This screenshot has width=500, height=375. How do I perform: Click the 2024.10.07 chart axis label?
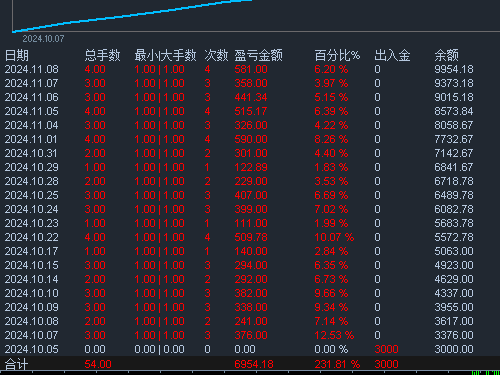[x=43, y=39]
